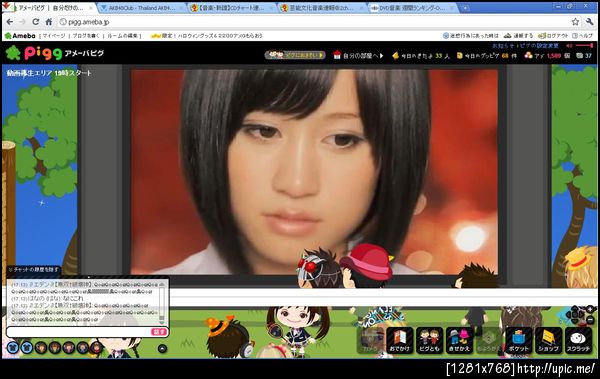Open the スクラッチ scratch icon
The width and height of the screenshot is (600, 379).
578,340
